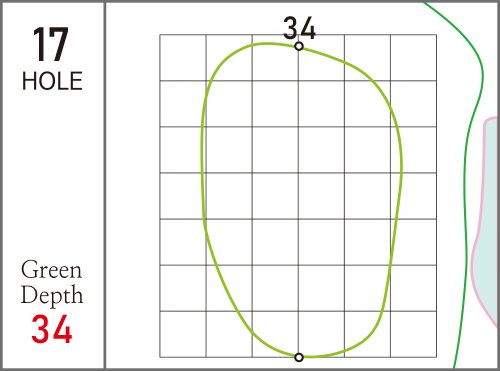Screen dimensions: 500x371
Task: Click the word Green in the depth label
Action: 51,270
